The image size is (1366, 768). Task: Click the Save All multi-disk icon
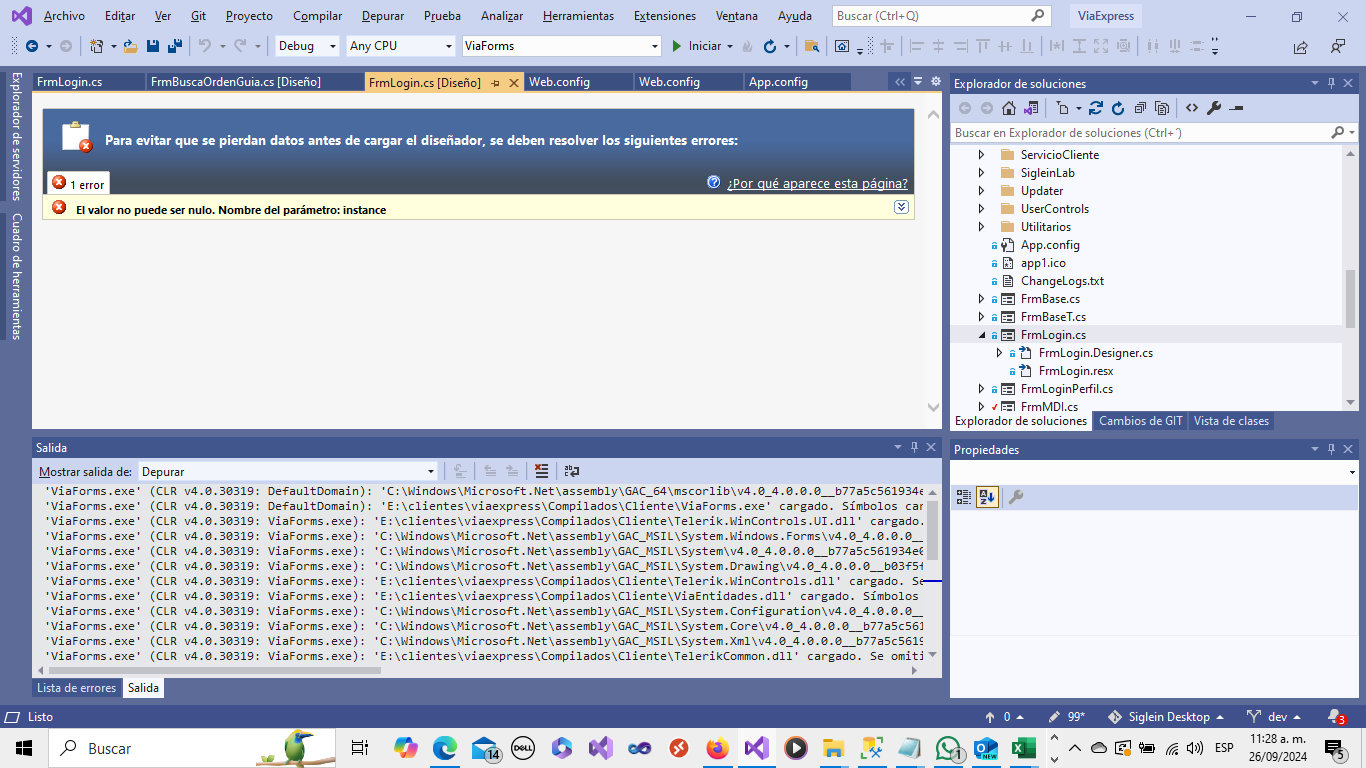coord(175,46)
